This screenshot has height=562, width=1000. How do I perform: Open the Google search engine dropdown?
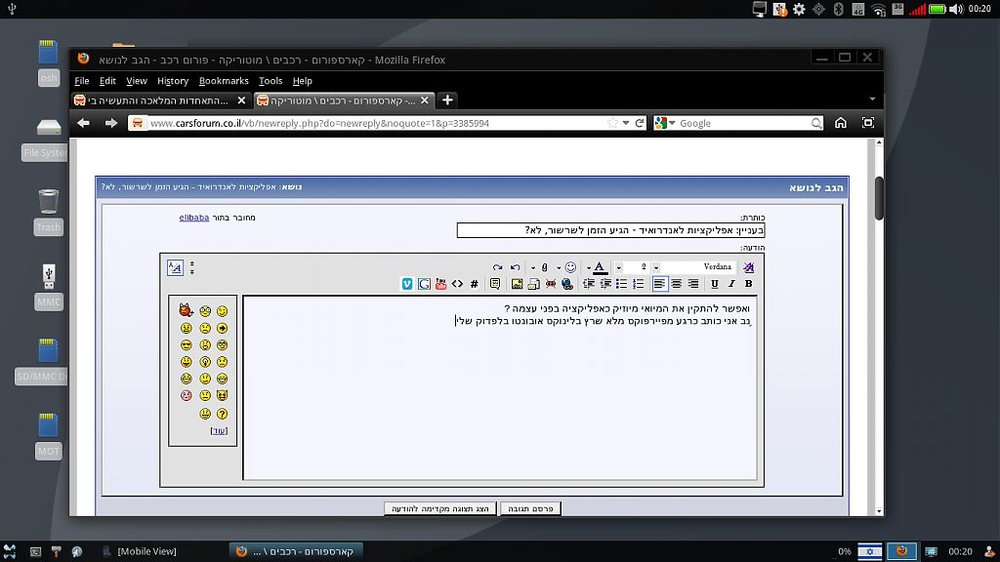pyautogui.click(x=672, y=123)
